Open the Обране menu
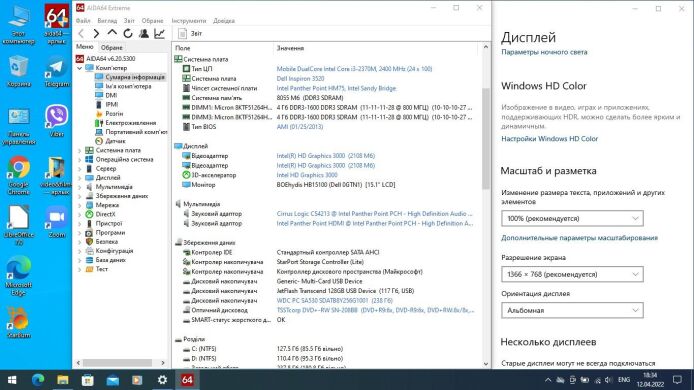The image size is (694, 390). point(152,21)
